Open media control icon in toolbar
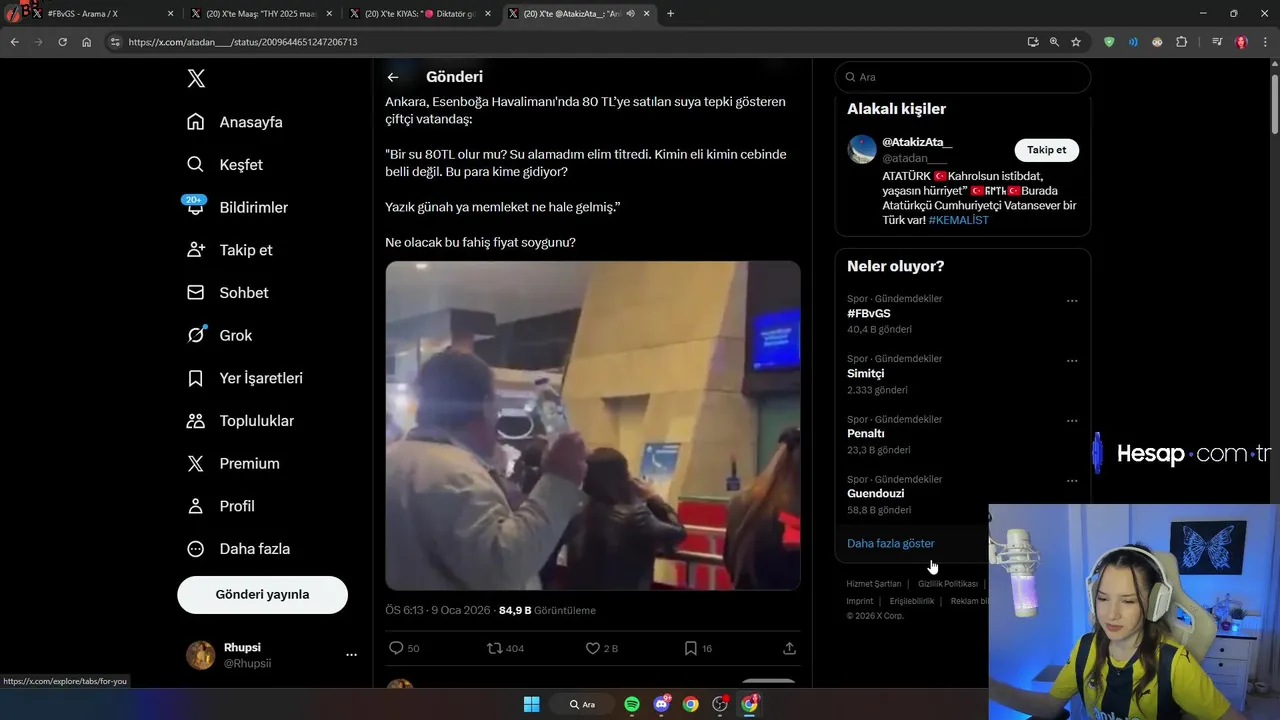Image resolution: width=1280 pixels, height=720 pixels. (x=1217, y=42)
